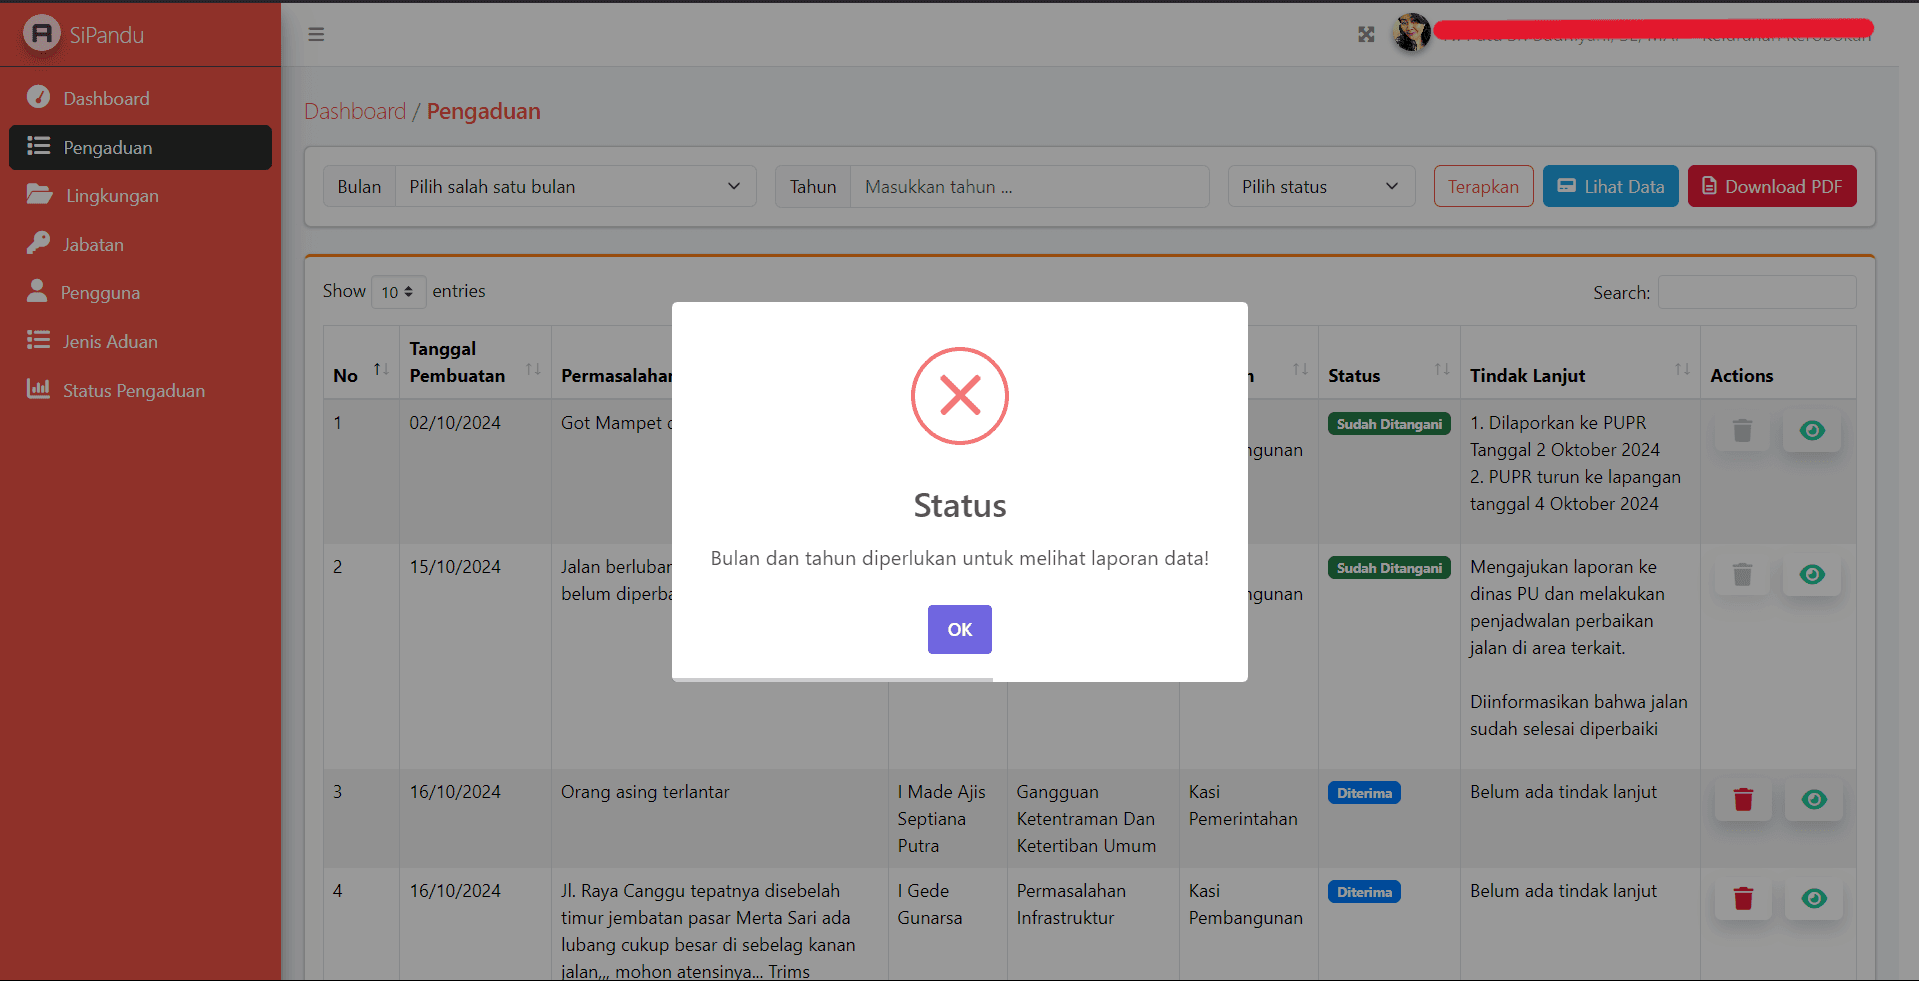
Task: Open the Bulan month dropdown
Action: pyautogui.click(x=575, y=187)
